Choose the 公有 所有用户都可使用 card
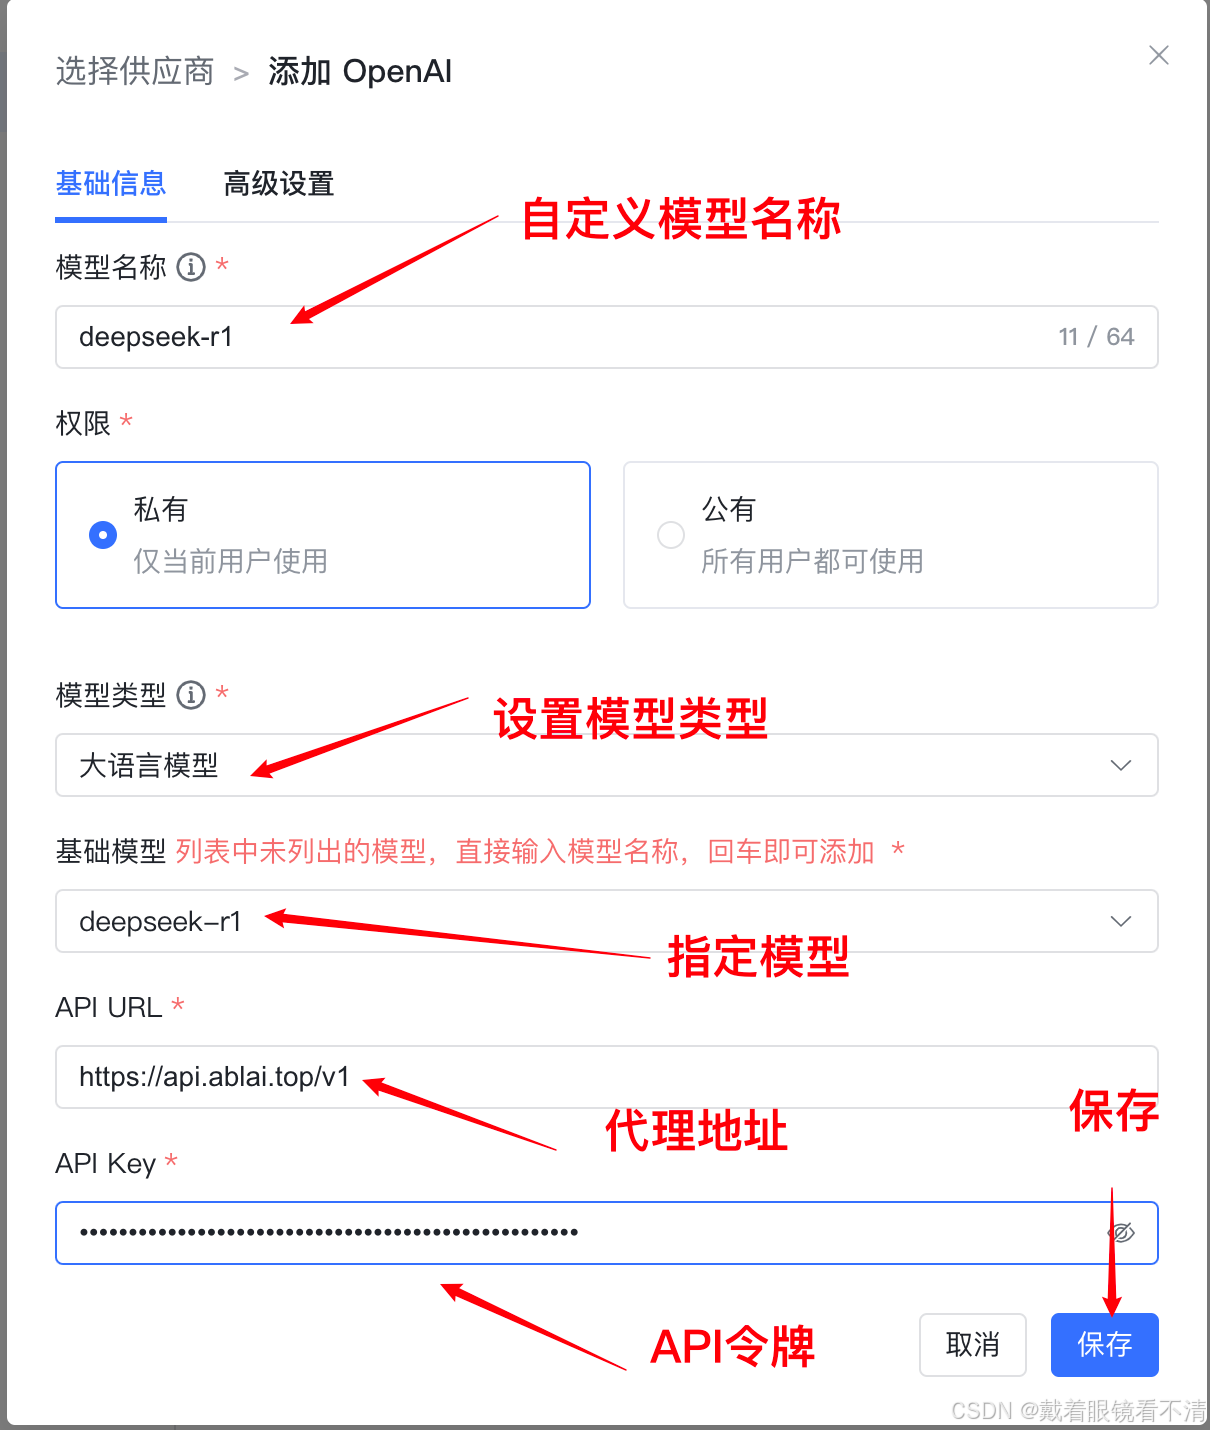 point(891,535)
